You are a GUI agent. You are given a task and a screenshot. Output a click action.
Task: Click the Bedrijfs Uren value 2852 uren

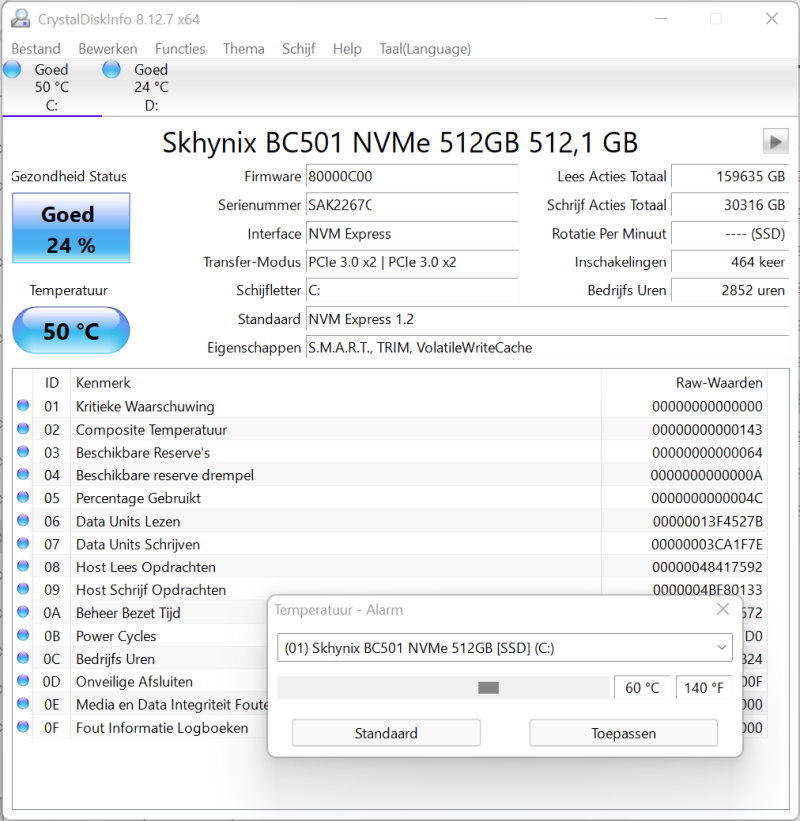(x=730, y=290)
